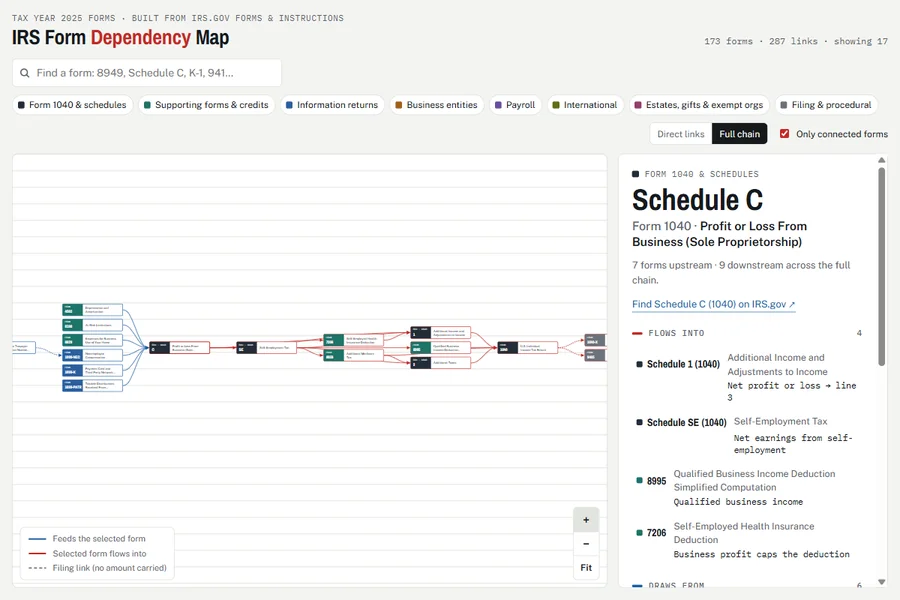The image size is (900, 600).
Task: Switch to Full chain mode
Action: [739, 134]
